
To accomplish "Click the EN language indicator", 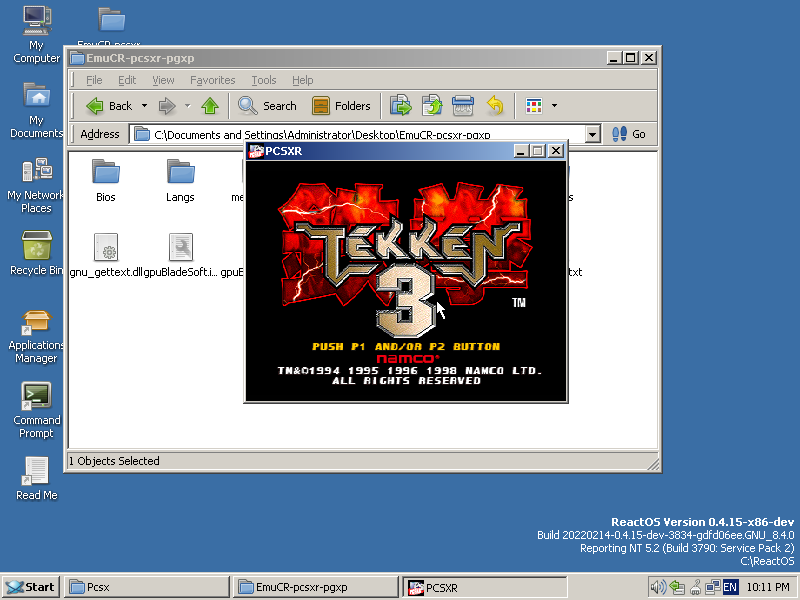I will point(730,587).
